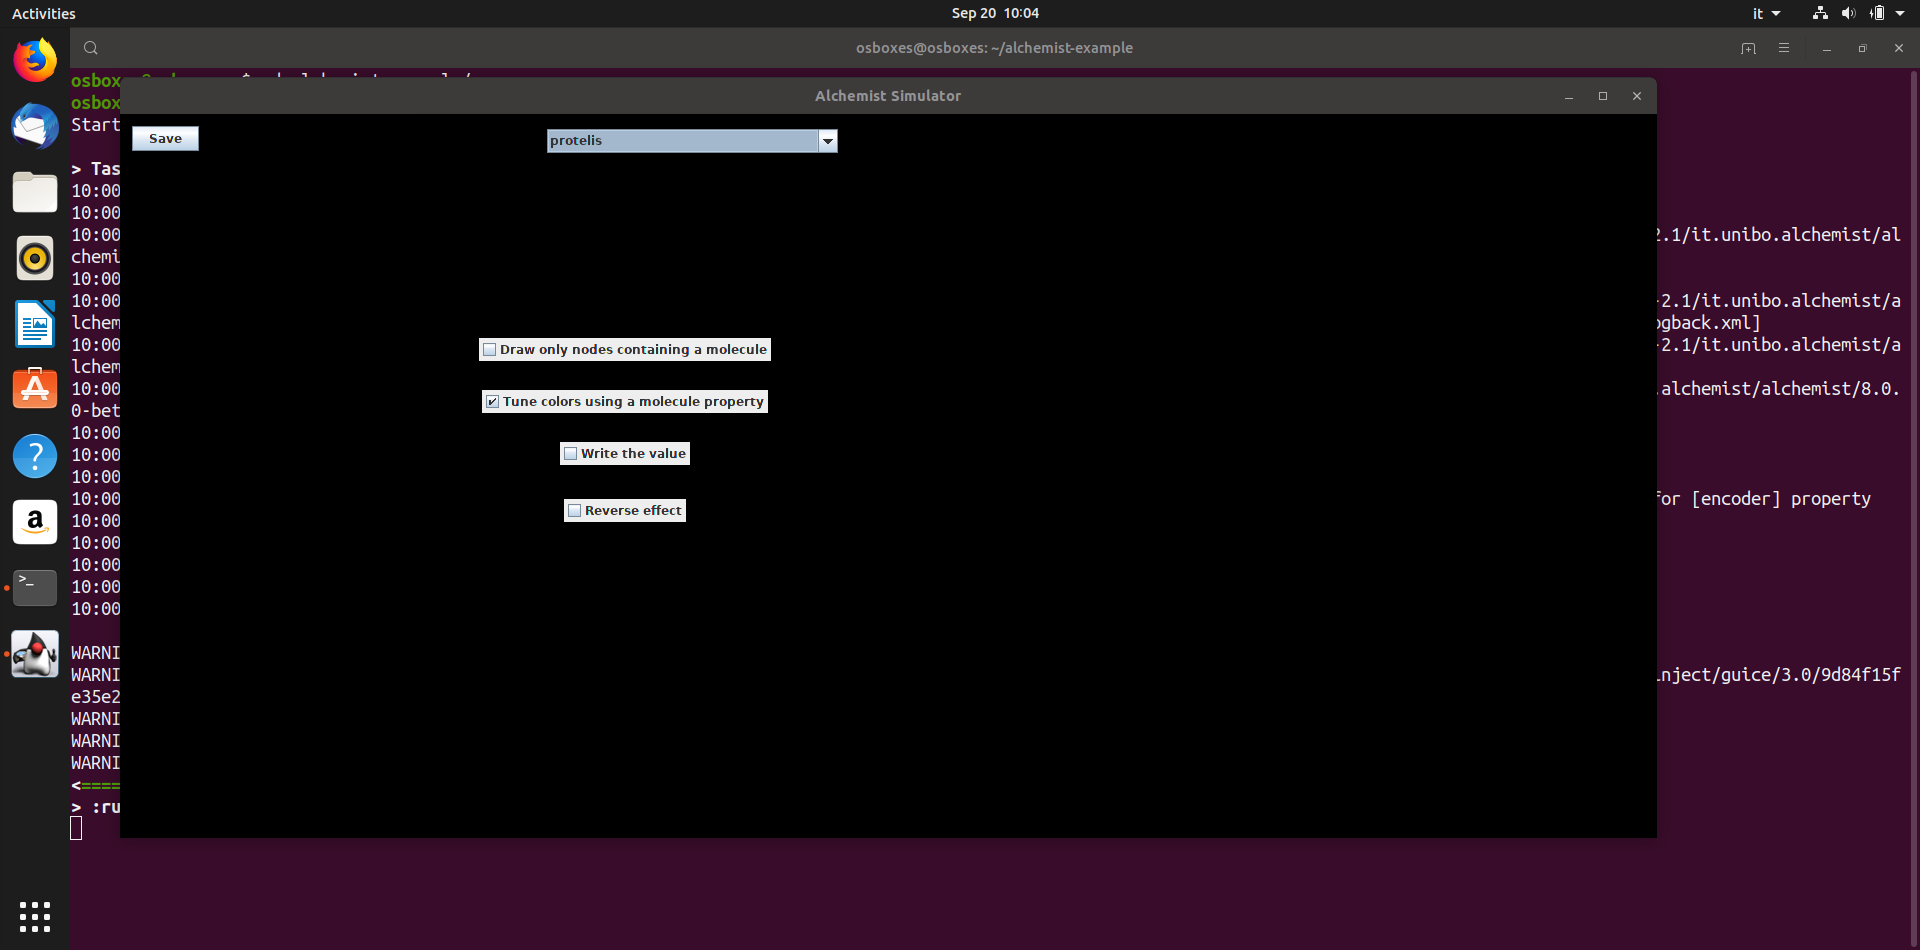Image resolution: width=1920 pixels, height=950 pixels.
Task: Restore the terminal window size
Action: (x=1862, y=48)
